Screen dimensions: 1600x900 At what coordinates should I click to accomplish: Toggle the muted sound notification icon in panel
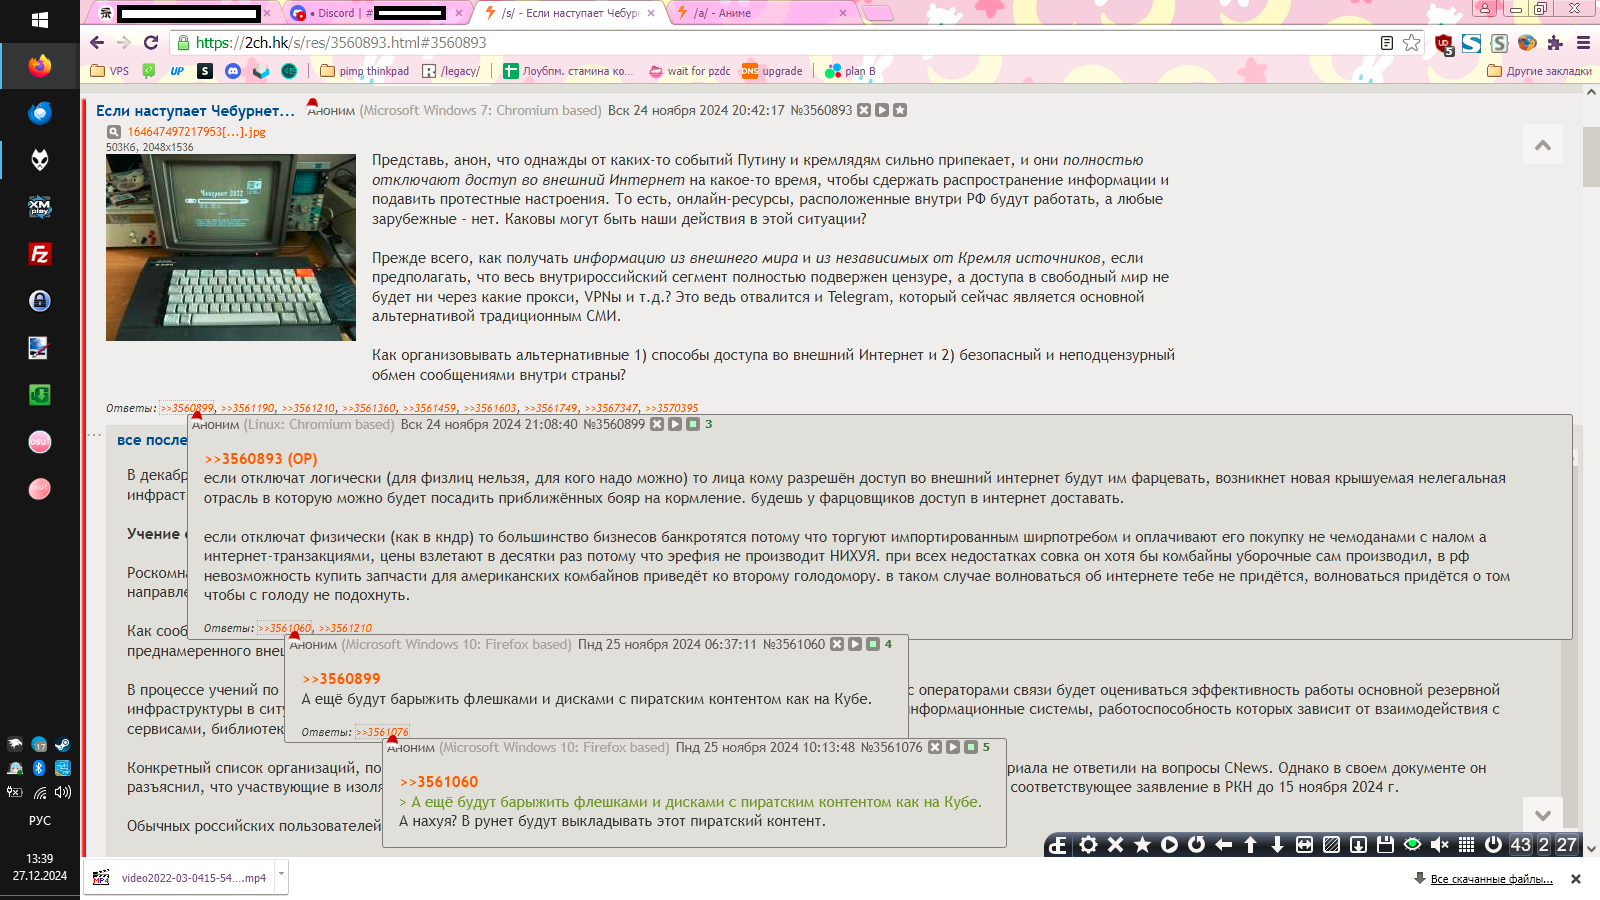(1439, 845)
